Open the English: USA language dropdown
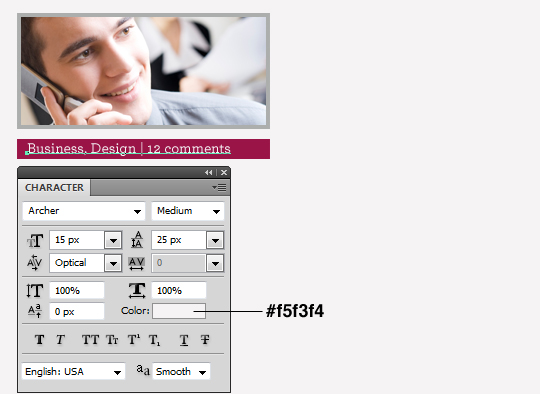Image resolution: width=540 pixels, height=394 pixels. tap(73, 371)
